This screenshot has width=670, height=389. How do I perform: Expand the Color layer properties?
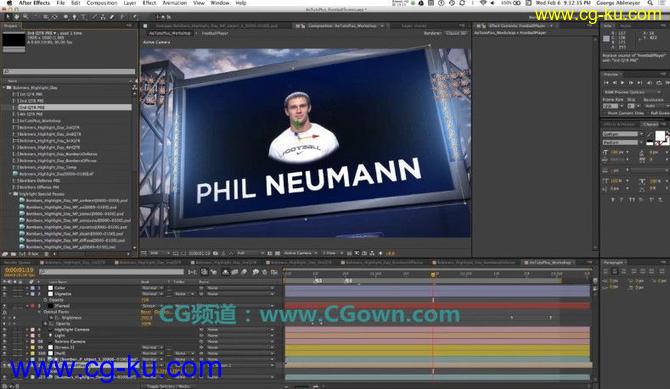click(x=27, y=288)
